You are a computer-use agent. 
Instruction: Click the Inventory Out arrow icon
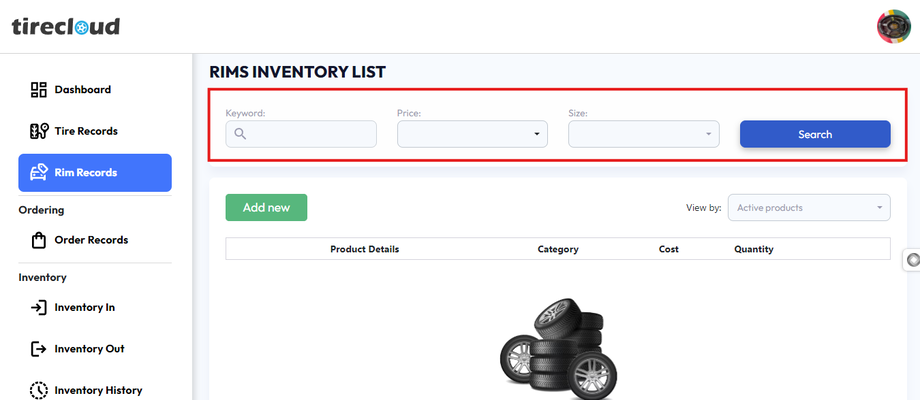(39, 349)
